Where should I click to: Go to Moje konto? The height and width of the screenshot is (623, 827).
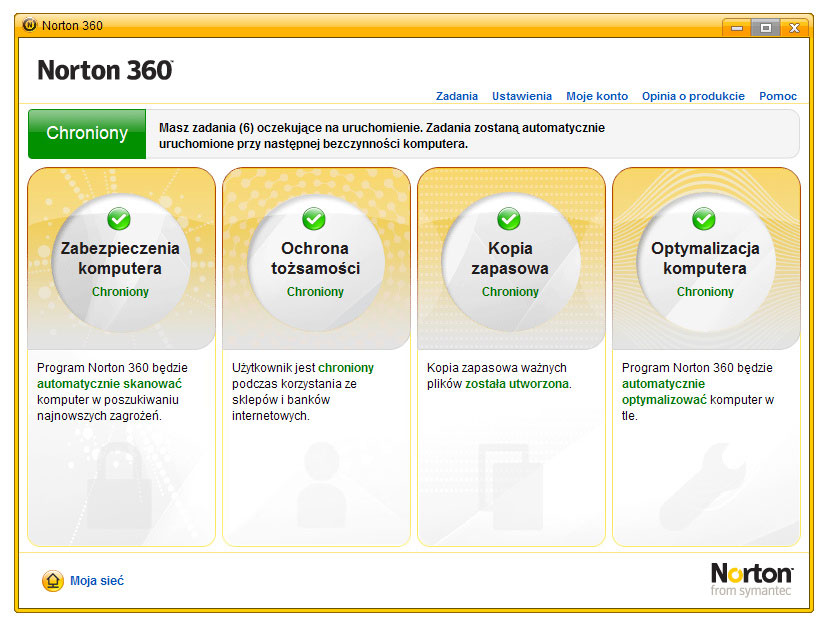point(597,96)
